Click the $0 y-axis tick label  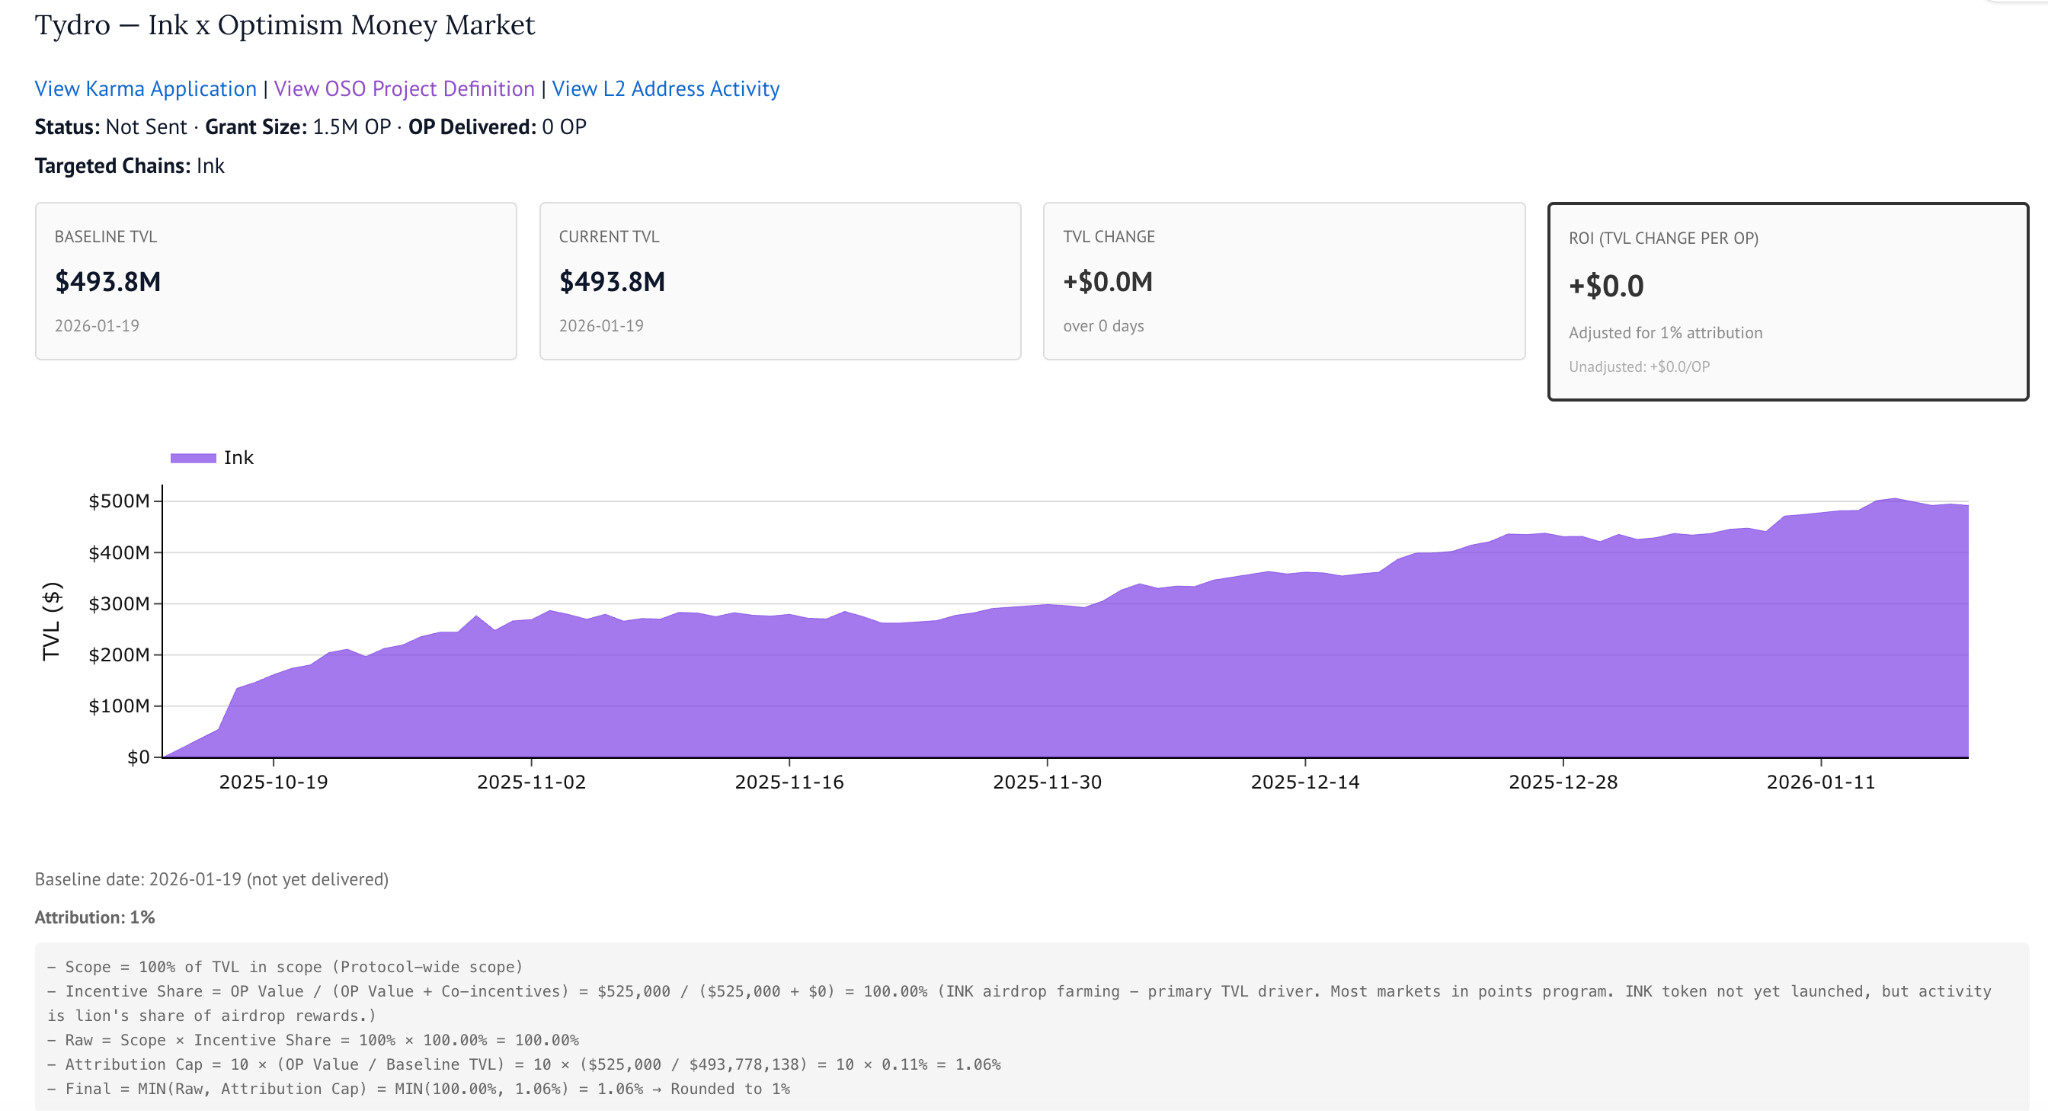(x=138, y=757)
